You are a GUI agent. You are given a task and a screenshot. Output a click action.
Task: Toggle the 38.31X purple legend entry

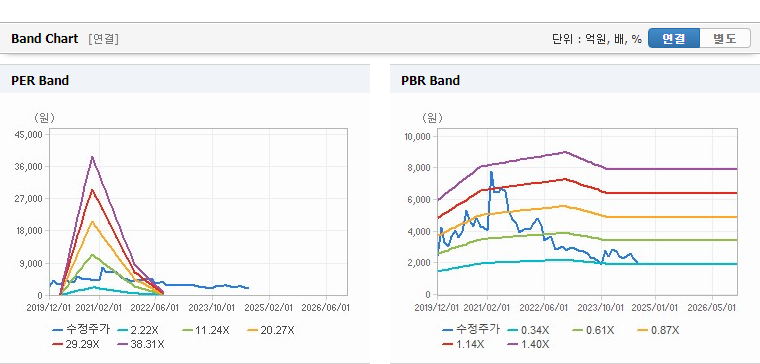tap(141, 344)
